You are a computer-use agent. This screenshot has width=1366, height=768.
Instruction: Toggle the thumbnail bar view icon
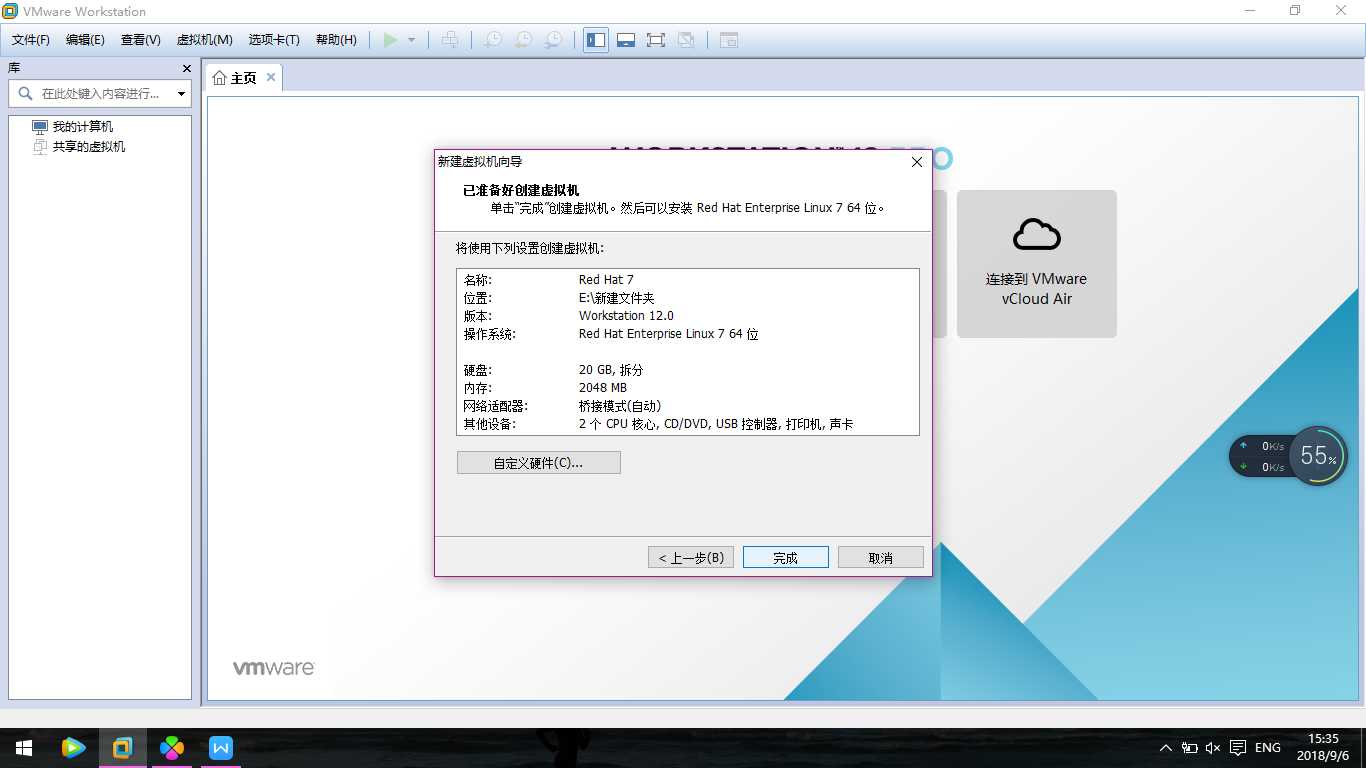tap(626, 40)
